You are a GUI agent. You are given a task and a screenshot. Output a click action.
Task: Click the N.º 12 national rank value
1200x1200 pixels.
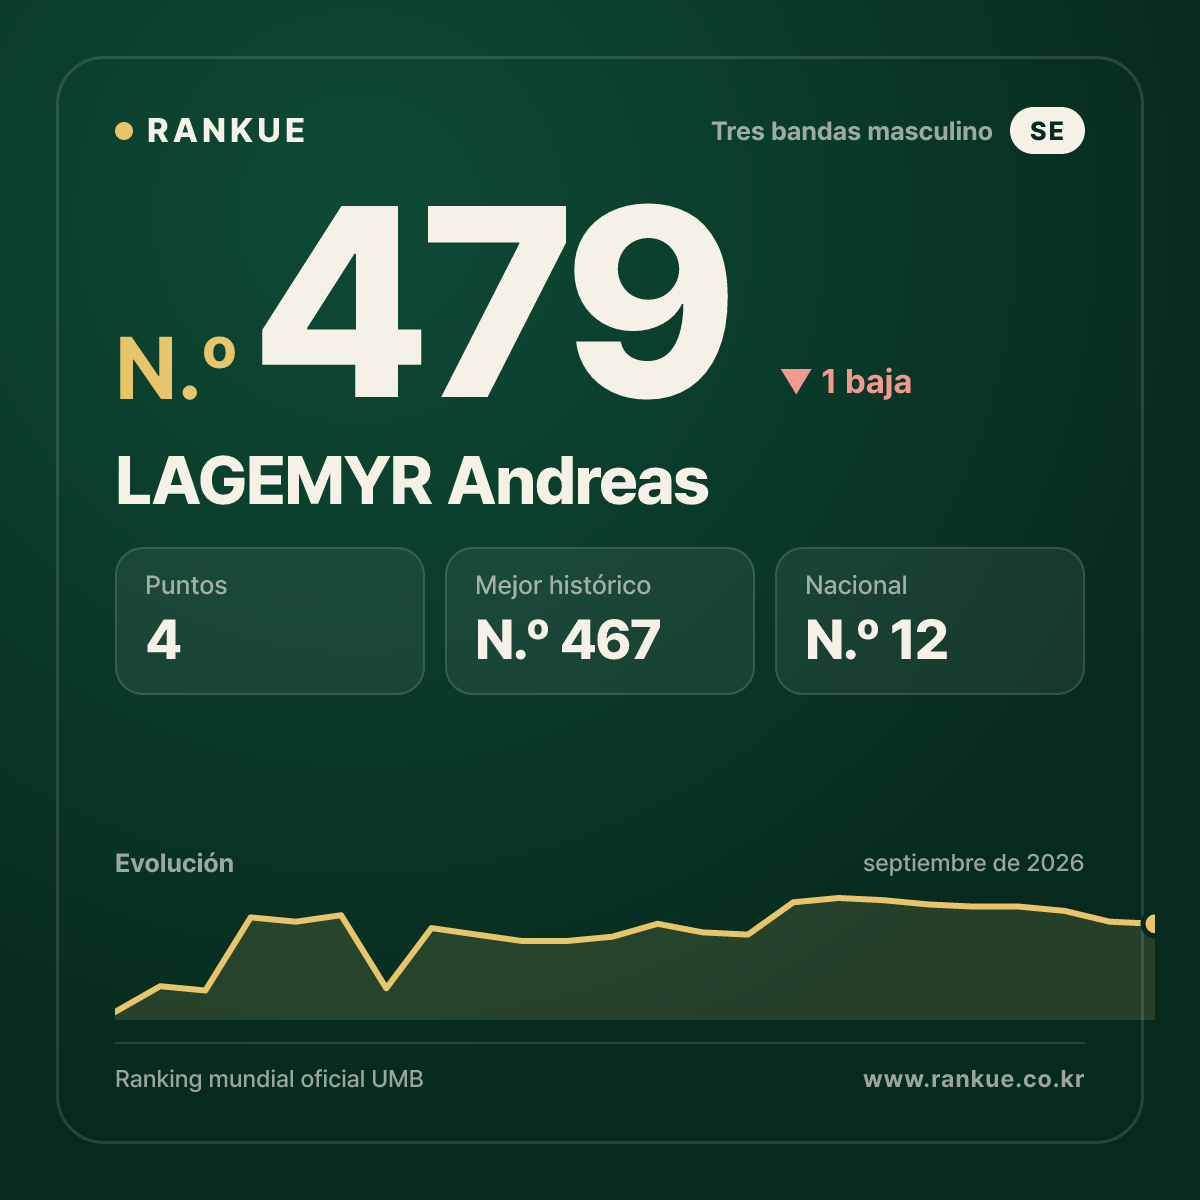tap(877, 640)
